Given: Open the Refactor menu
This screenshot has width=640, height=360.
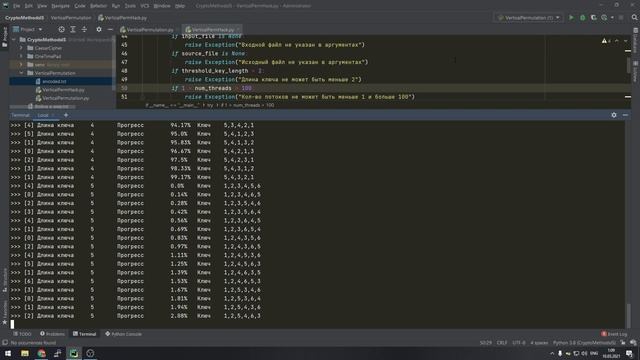Looking at the screenshot, I should [x=98, y=6].
